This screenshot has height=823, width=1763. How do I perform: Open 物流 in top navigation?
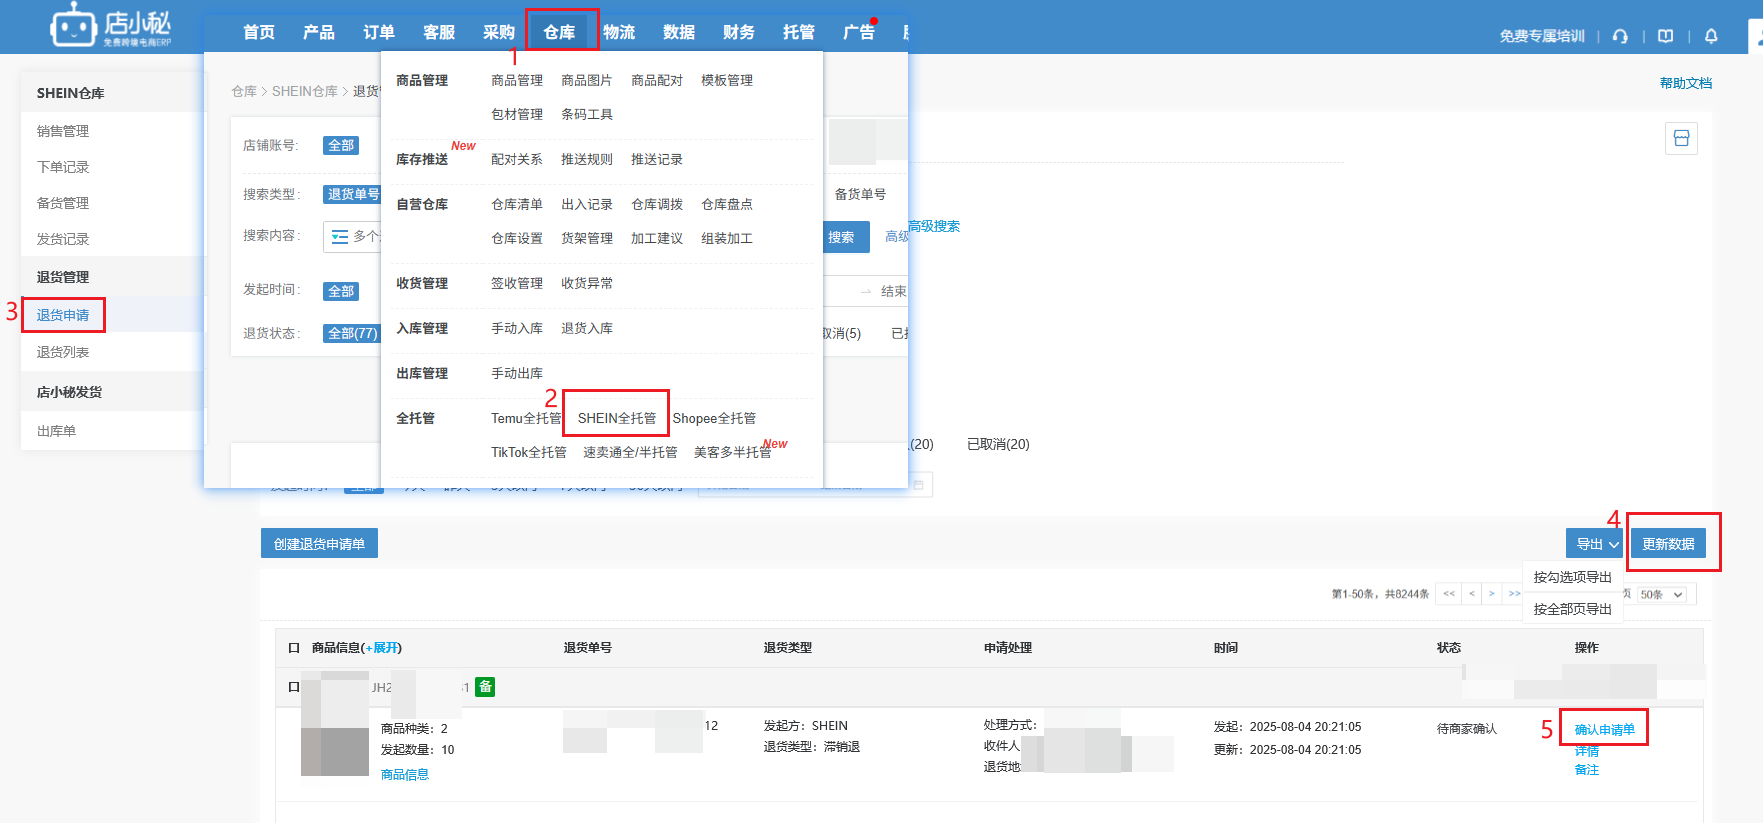[x=619, y=32]
